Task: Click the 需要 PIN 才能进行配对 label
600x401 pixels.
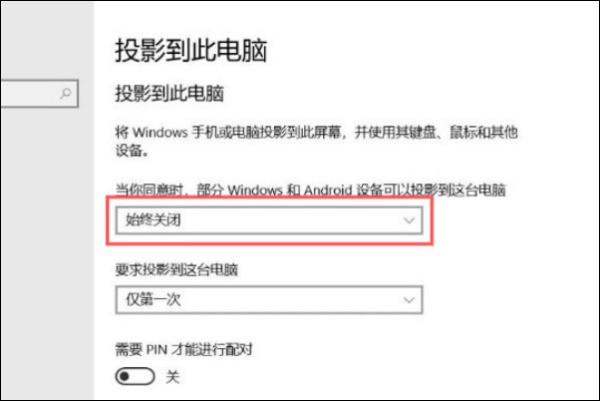Action: 184,349
